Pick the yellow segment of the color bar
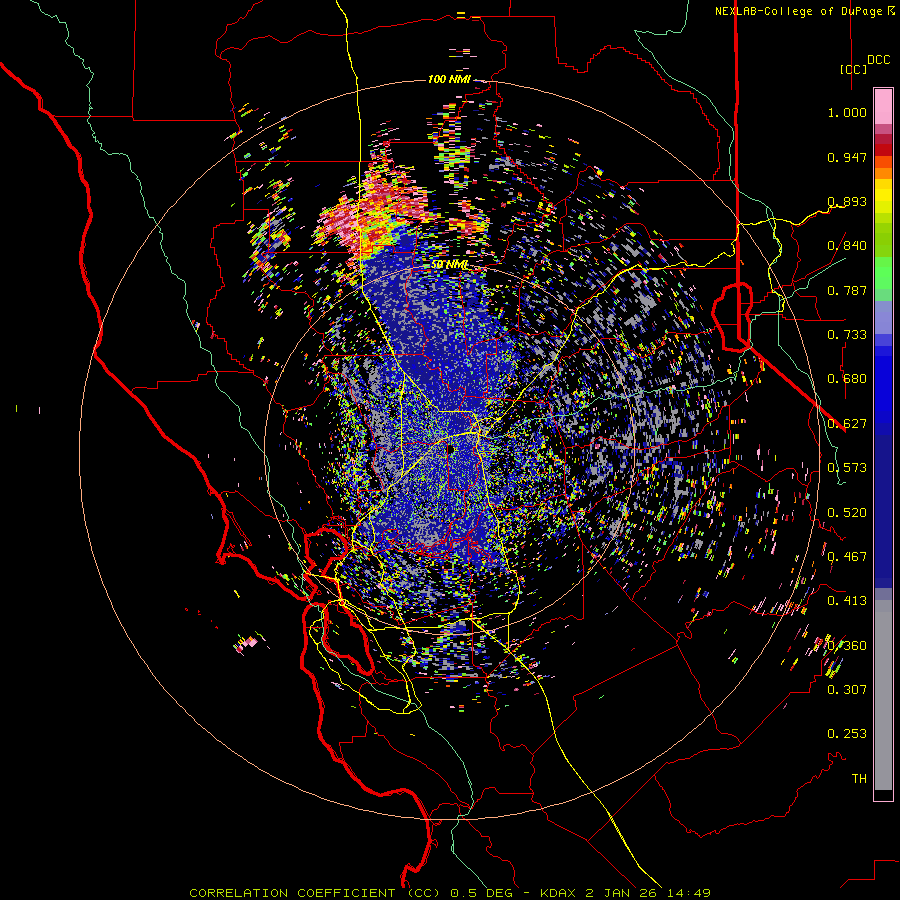This screenshot has height=900, width=900. pyautogui.click(x=883, y=196)
